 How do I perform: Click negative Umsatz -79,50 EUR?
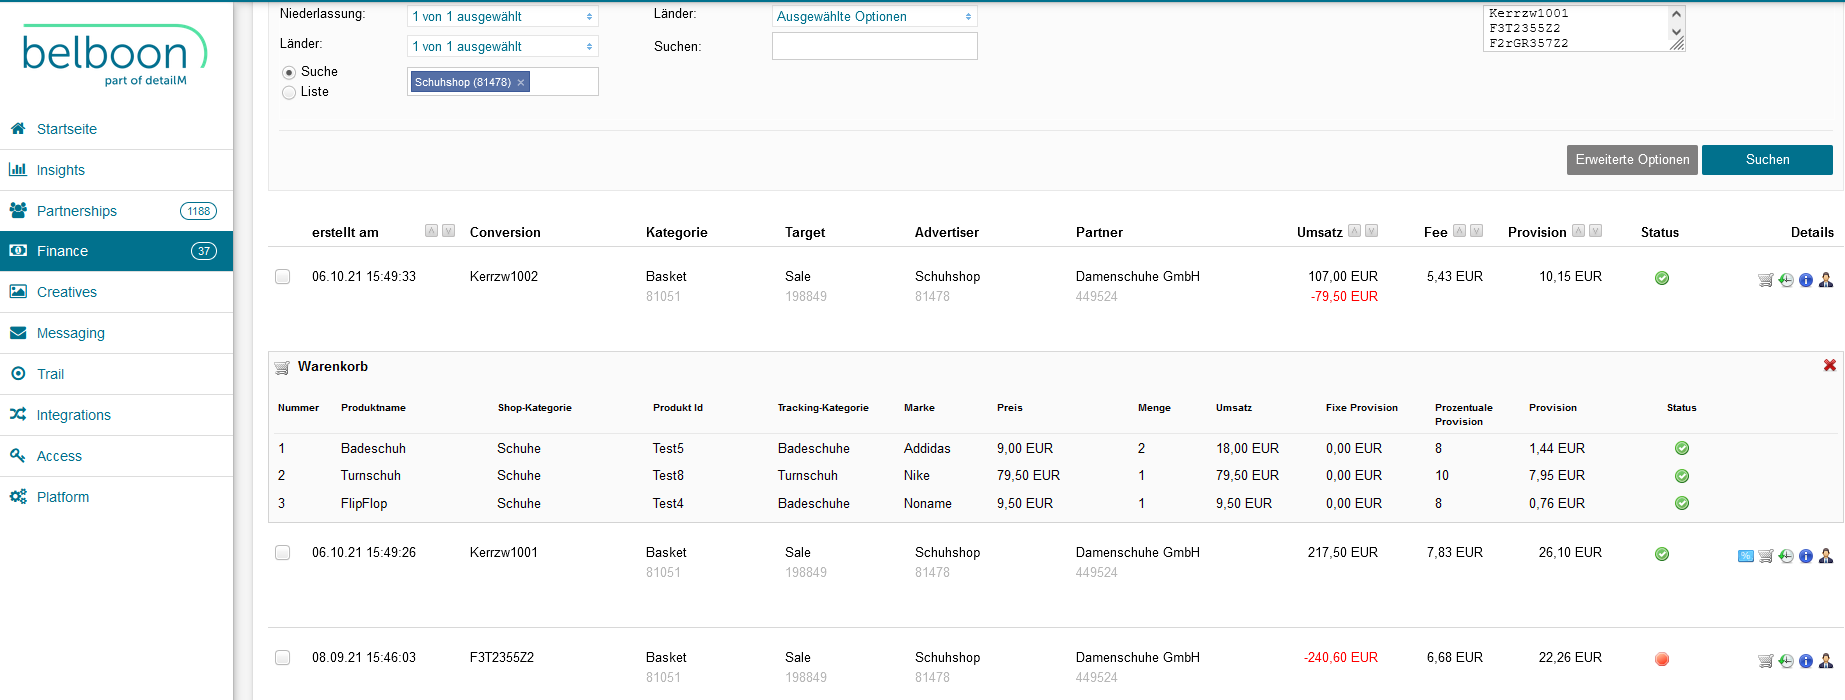(x=1344, y=297)
